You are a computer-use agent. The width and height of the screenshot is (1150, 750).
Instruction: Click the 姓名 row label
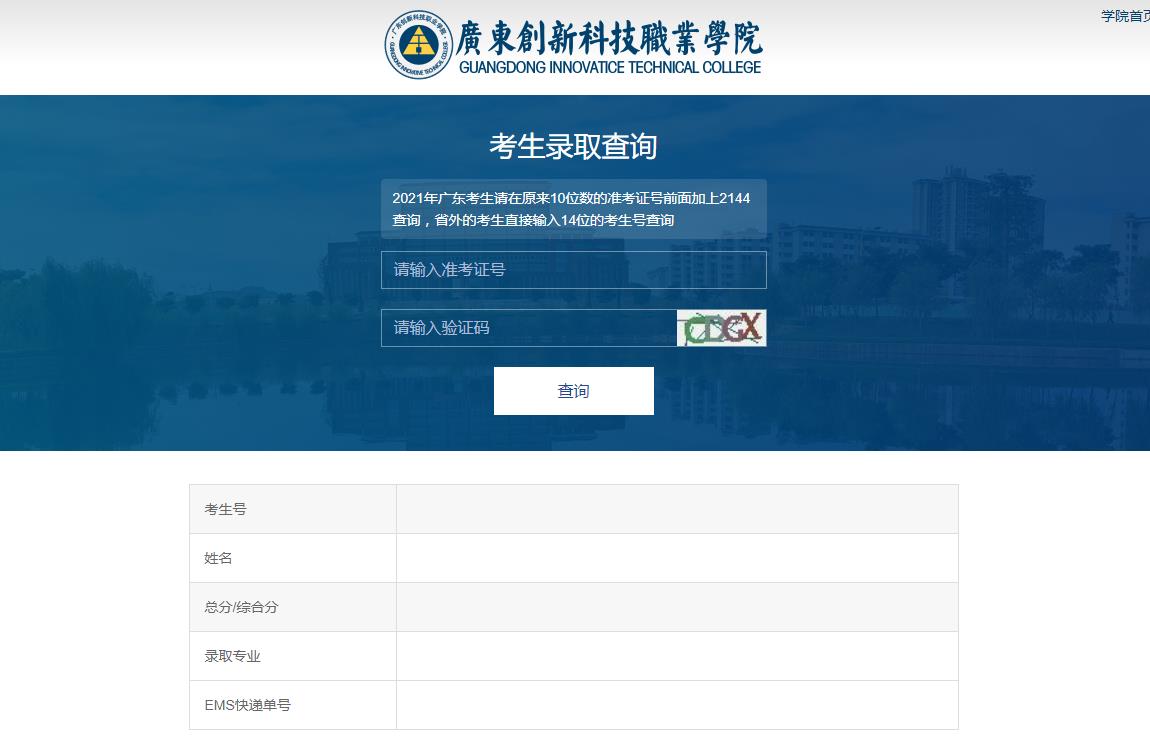219,558
